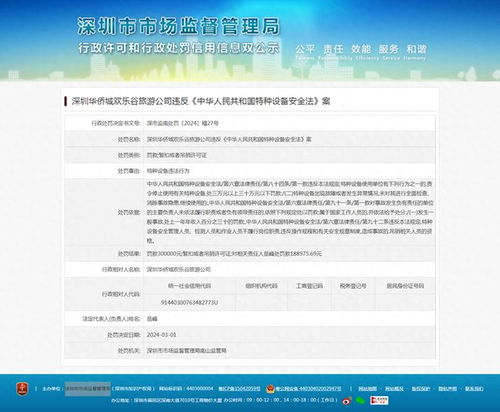The image size is (500, 412).
Task: Click the penalty reason value 特种设备违法行为
Action: pyautogui.click(x=168, y=171)
